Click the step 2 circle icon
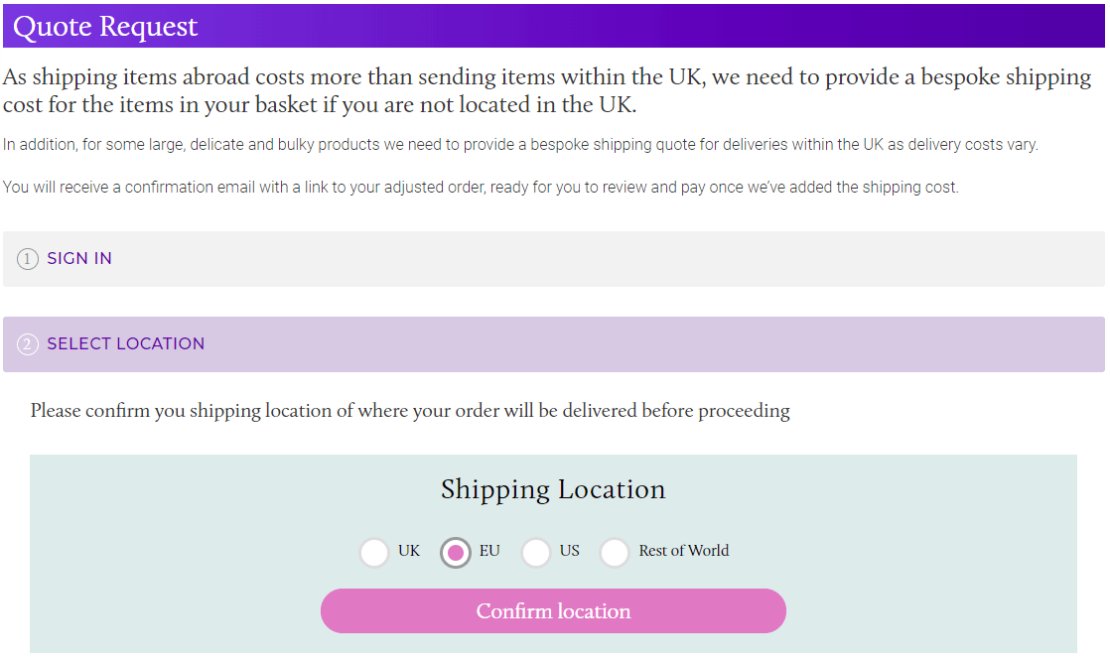The image size is (1110, 664). point(27,345)
